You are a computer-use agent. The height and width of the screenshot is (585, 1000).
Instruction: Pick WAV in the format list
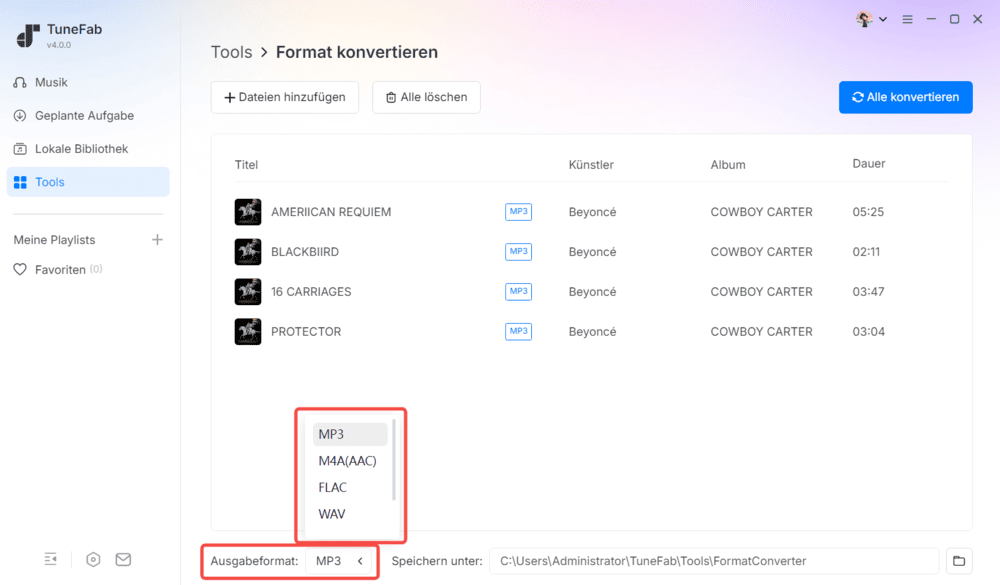pyautogui.click(x=332, y=514)
